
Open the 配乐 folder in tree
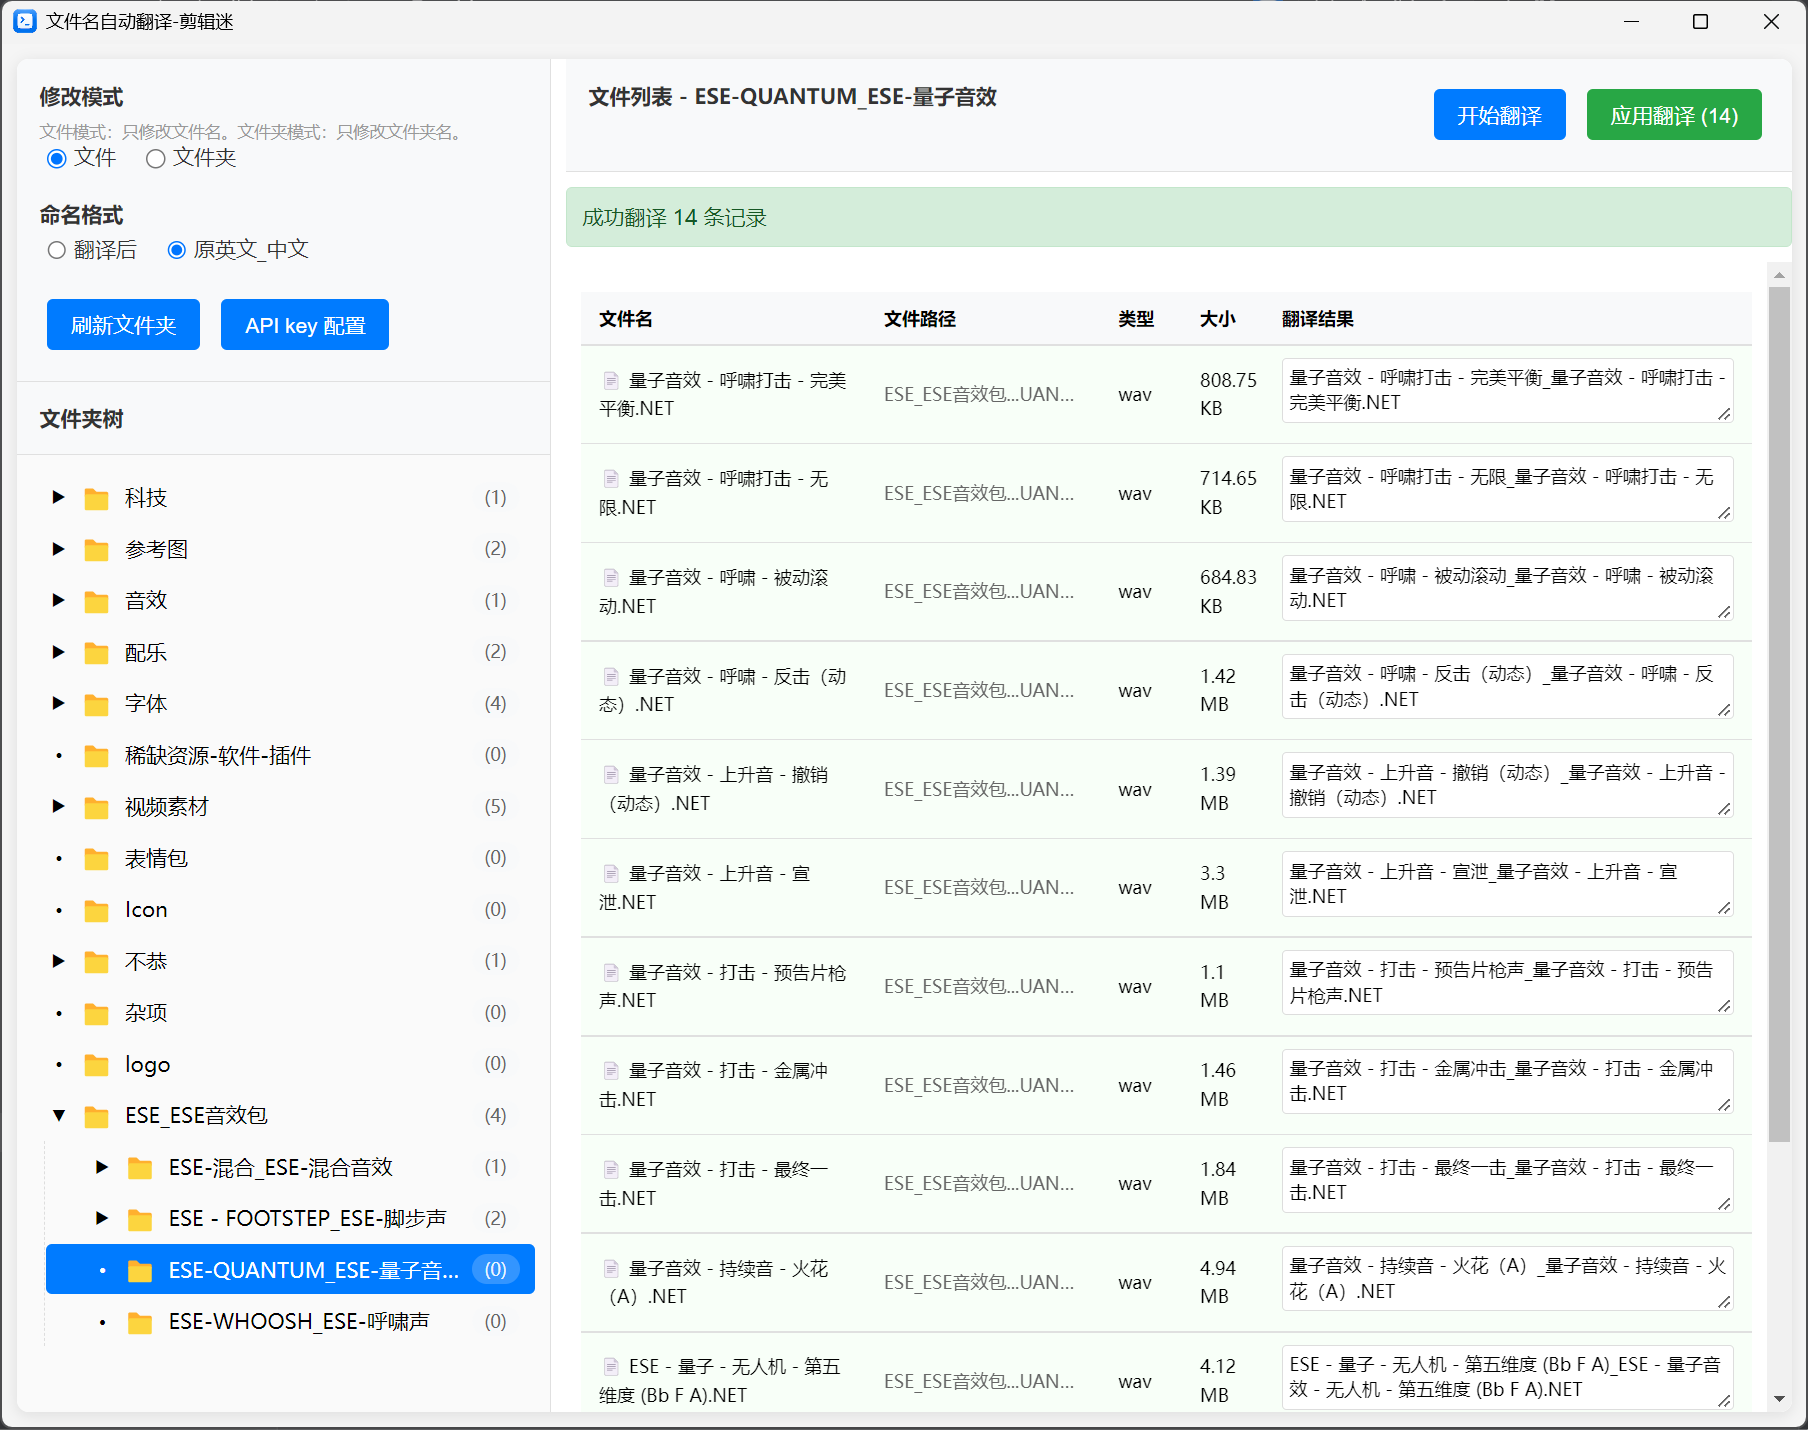[146, 653]
